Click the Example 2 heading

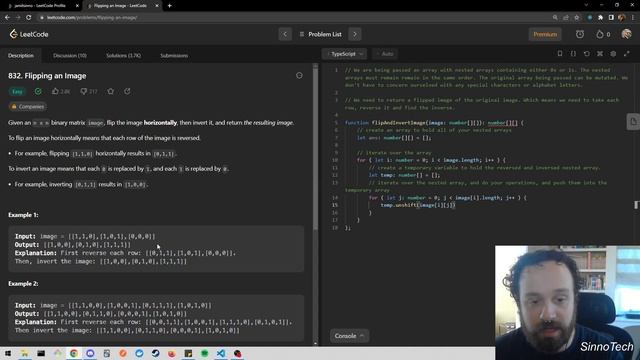(x=23, y=283)
